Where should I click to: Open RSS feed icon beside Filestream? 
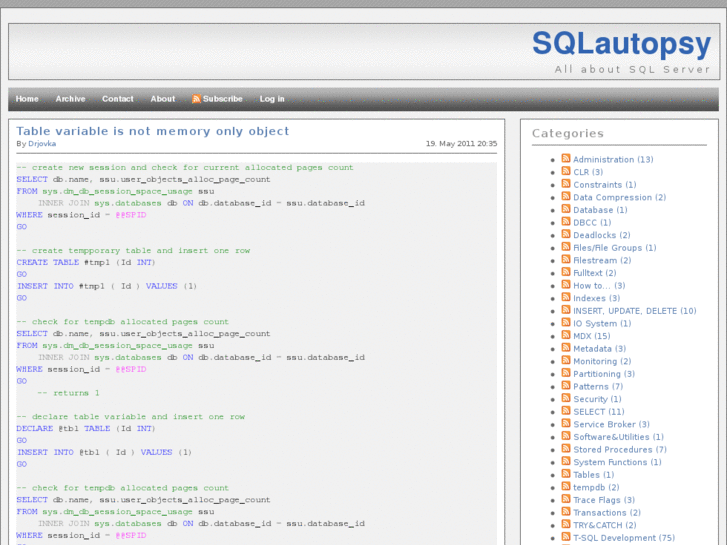coord(566,259)
